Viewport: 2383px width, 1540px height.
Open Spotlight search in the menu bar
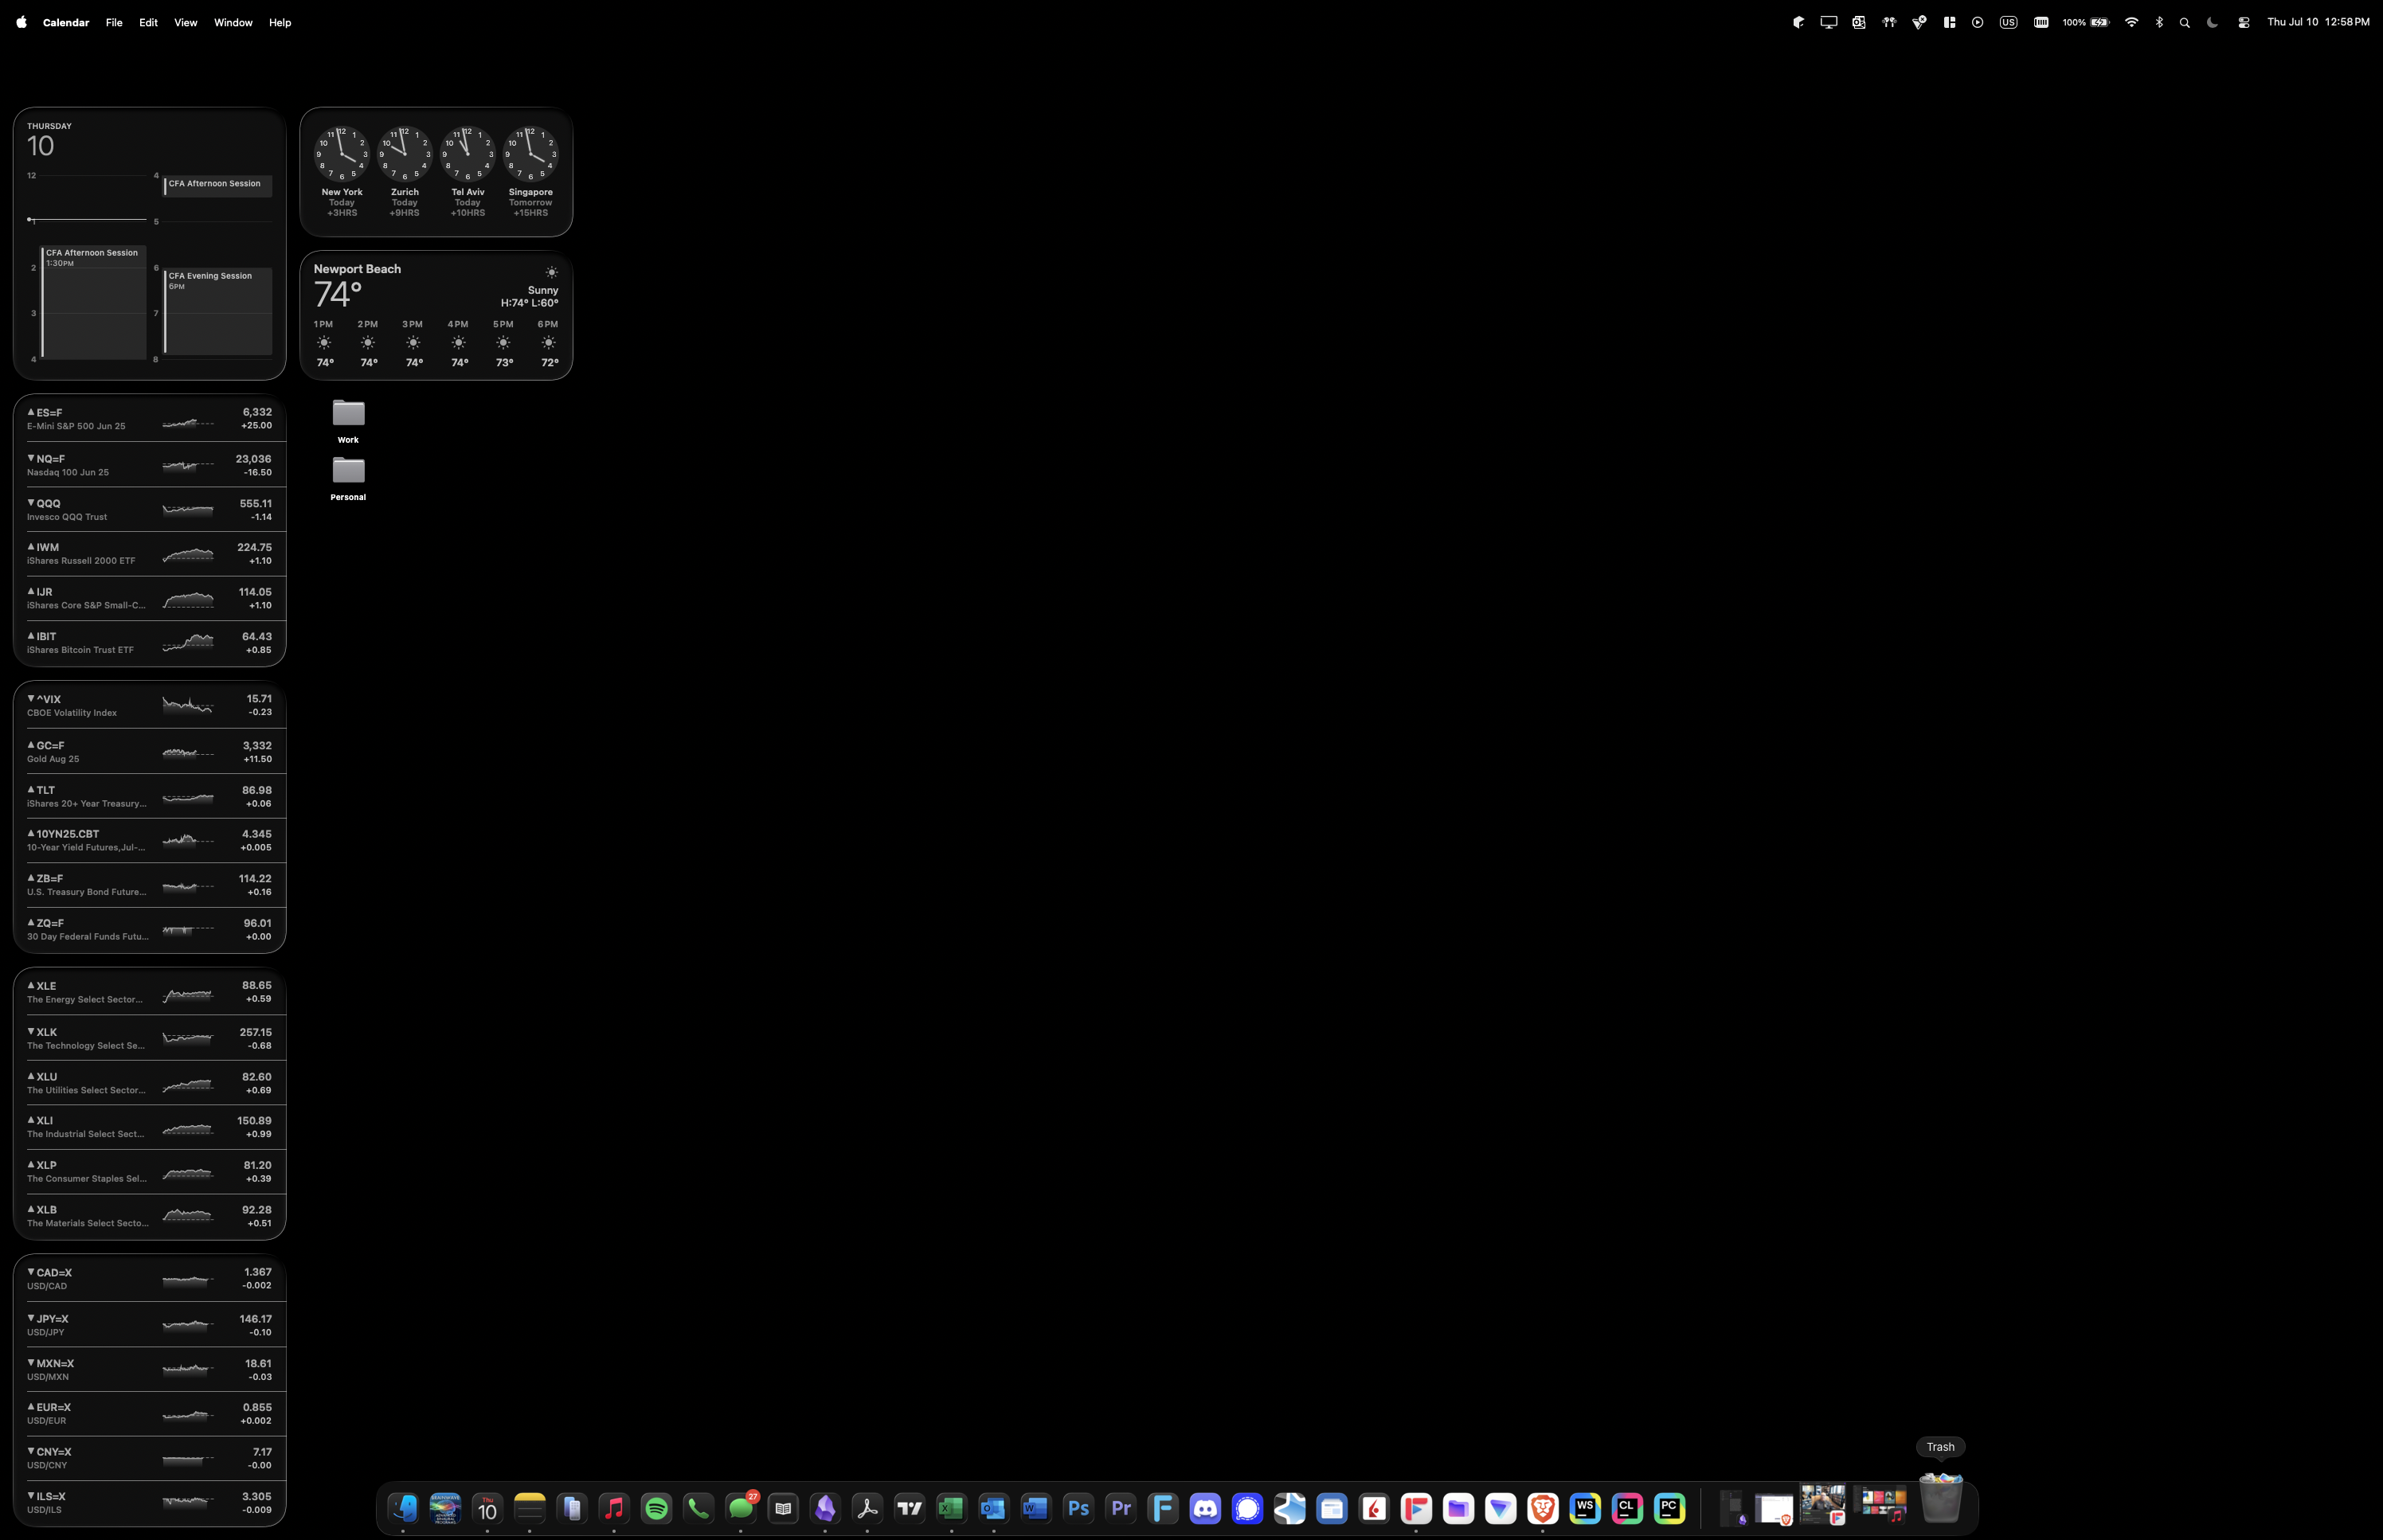[2185, 22]
